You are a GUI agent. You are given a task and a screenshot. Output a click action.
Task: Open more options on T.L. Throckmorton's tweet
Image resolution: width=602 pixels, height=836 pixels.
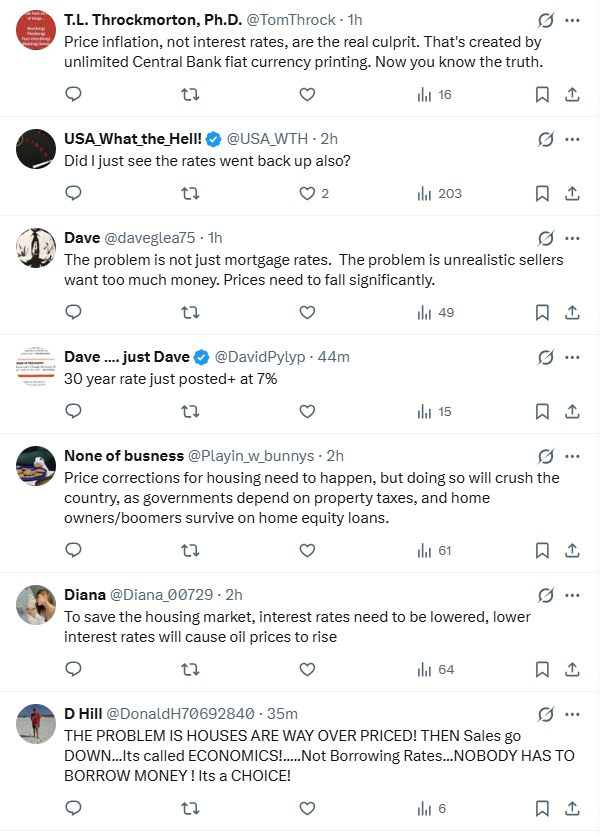[x=572, y=20]
